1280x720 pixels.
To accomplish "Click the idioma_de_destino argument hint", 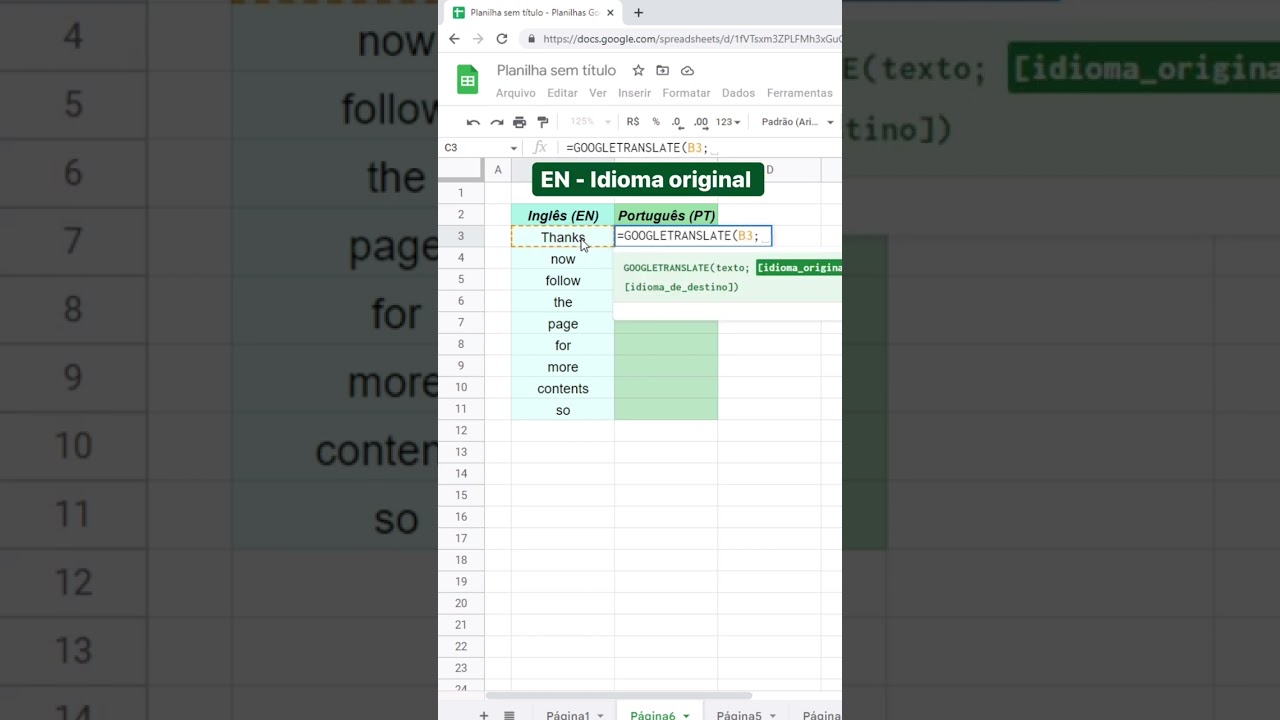I will 682,287.
